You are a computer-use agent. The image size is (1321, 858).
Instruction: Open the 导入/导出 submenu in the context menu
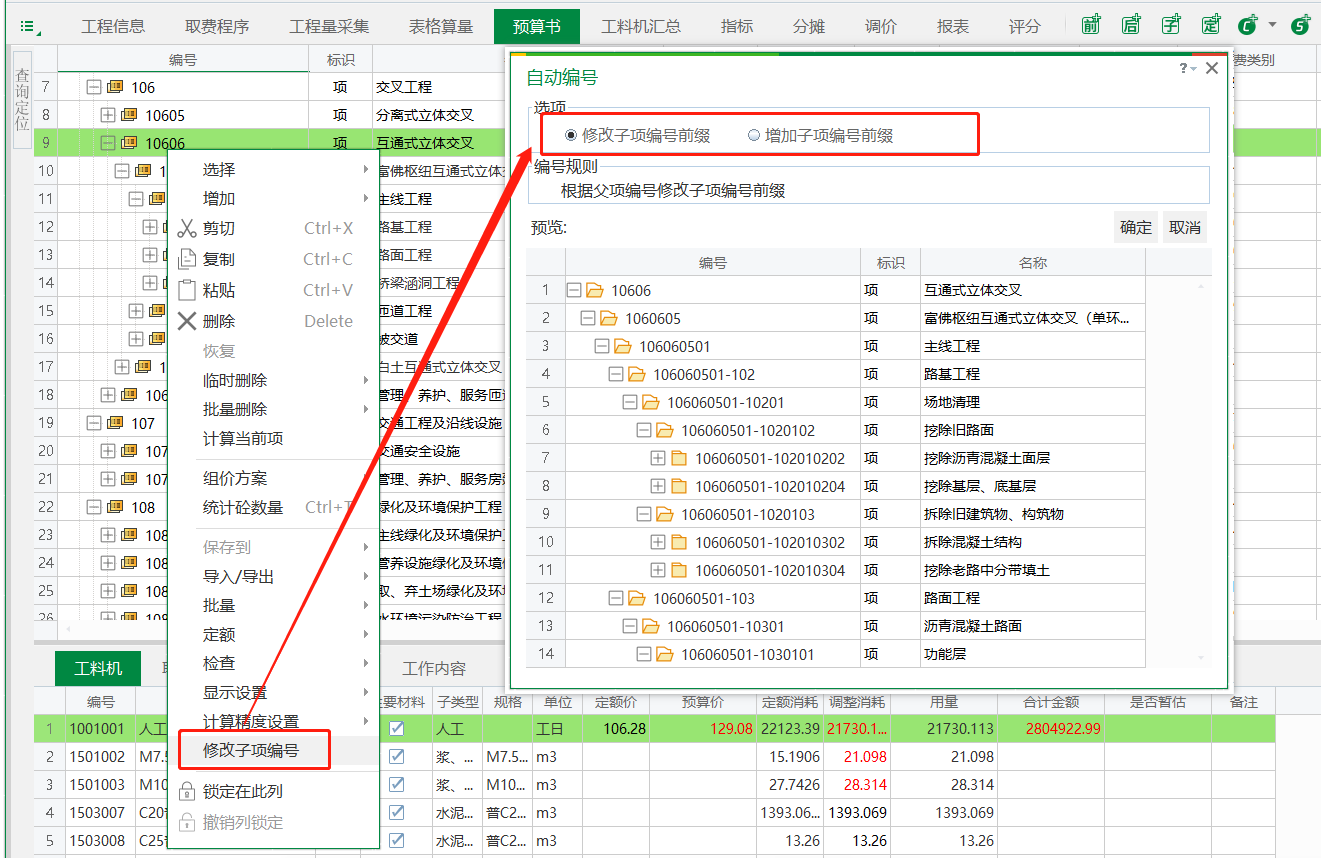[x=238, y=576]
